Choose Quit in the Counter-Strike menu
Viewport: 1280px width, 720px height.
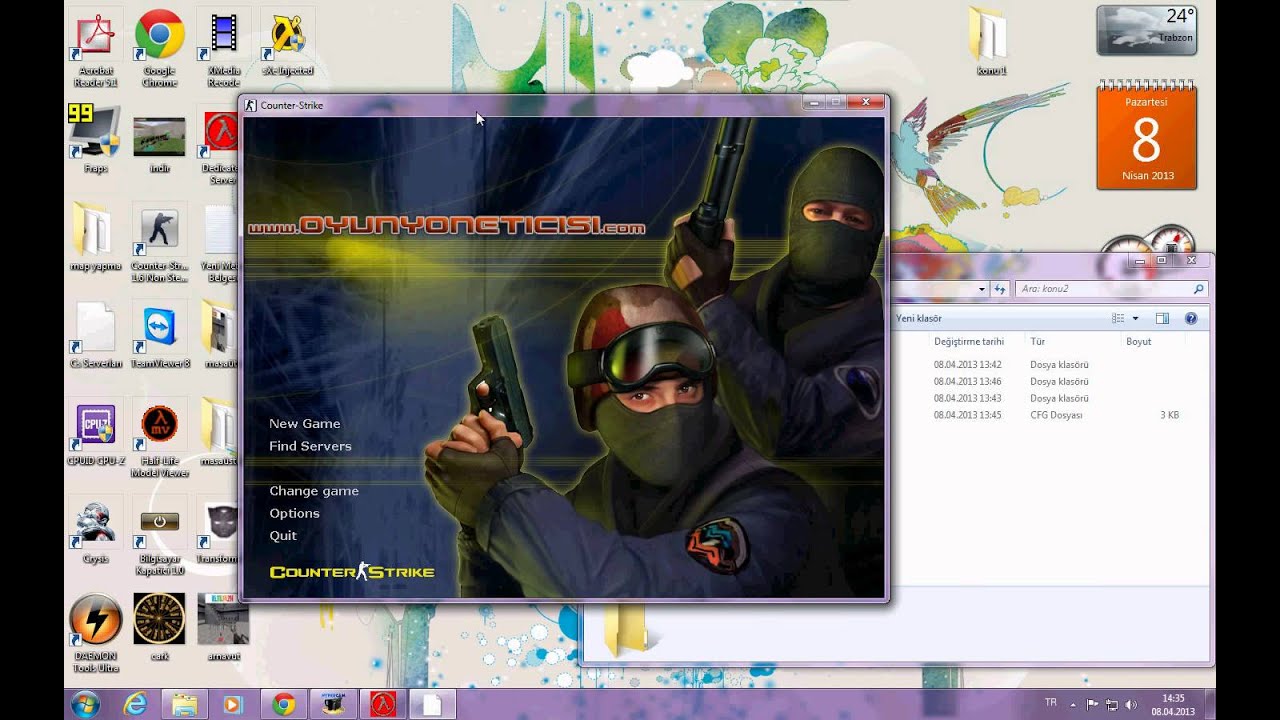click(283, 536)
